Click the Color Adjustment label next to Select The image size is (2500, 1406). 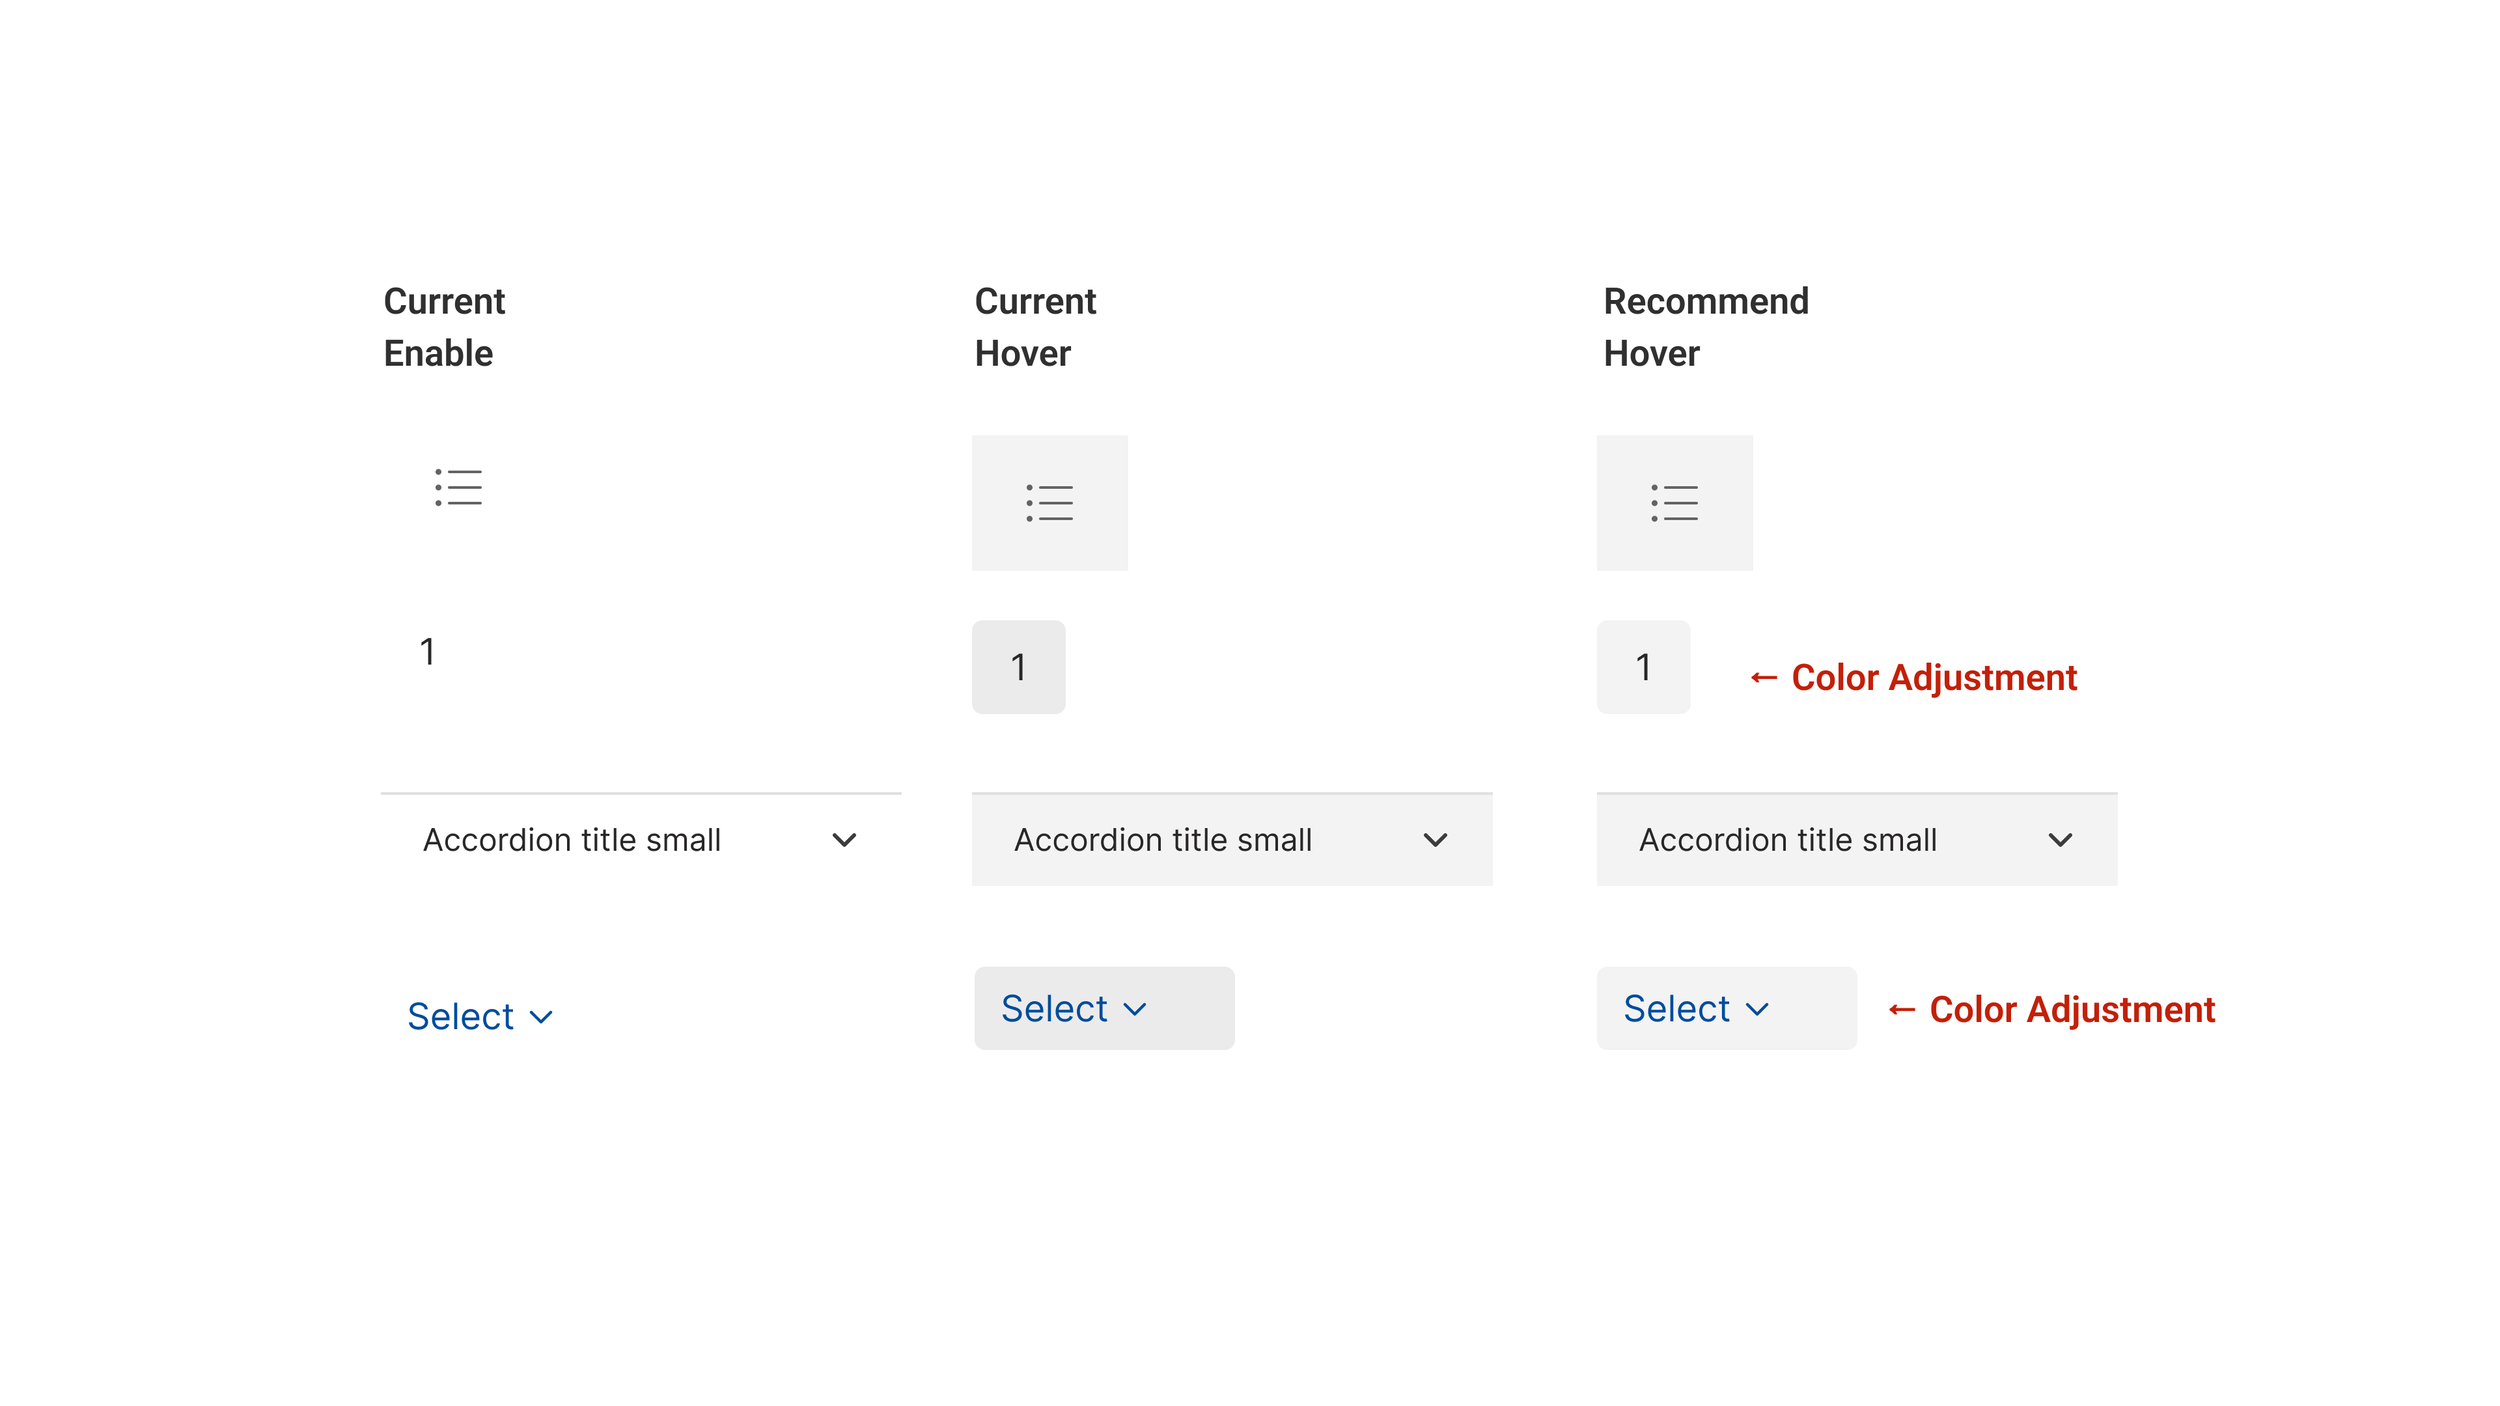(2071, 1010)
